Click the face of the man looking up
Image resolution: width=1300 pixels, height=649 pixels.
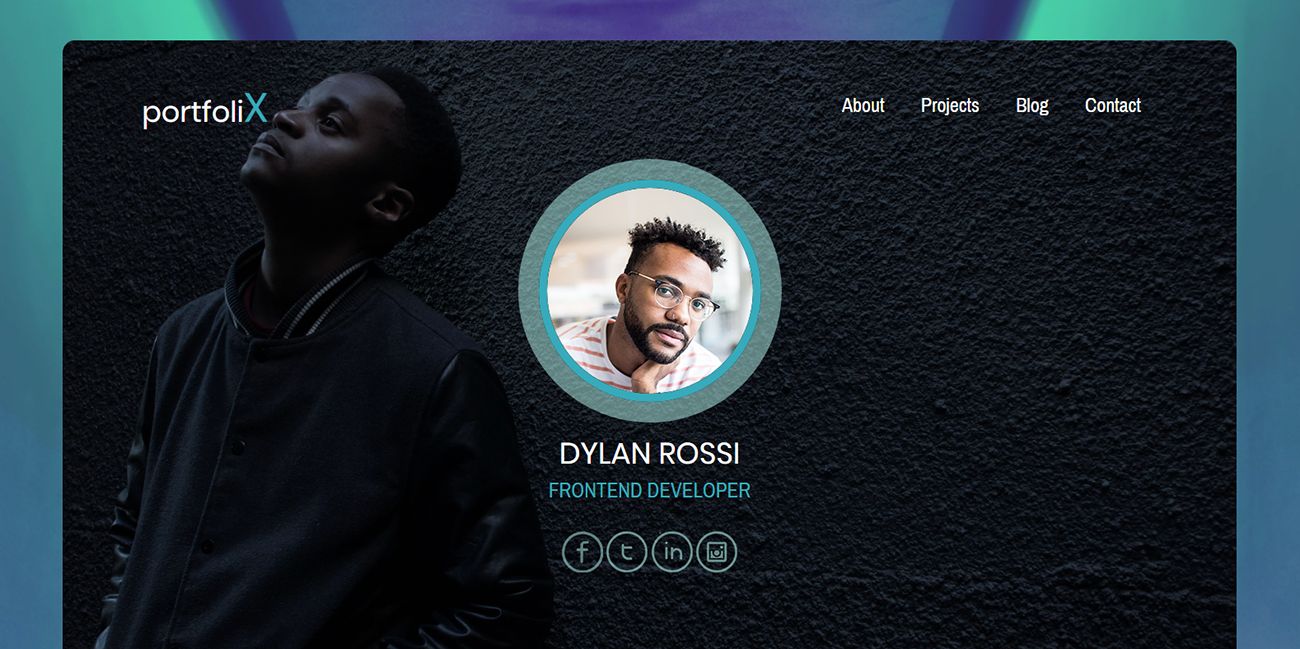(300, 135)
